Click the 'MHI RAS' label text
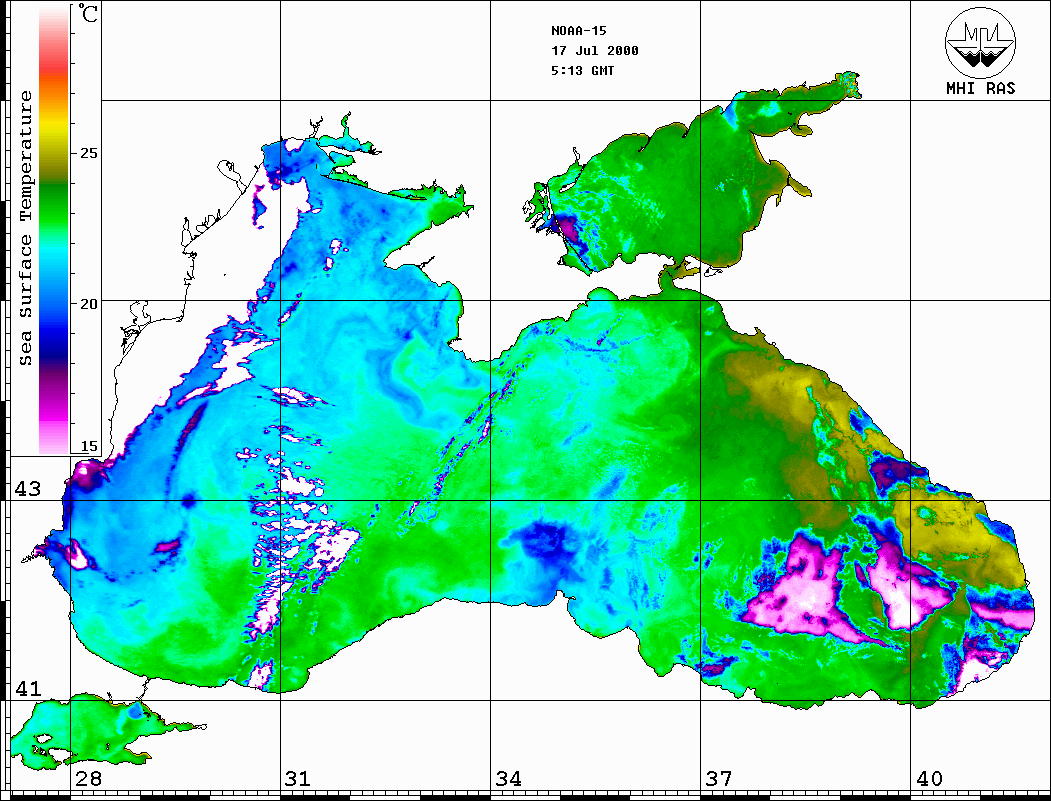The image size is (1051, 801). coord(981,88)
